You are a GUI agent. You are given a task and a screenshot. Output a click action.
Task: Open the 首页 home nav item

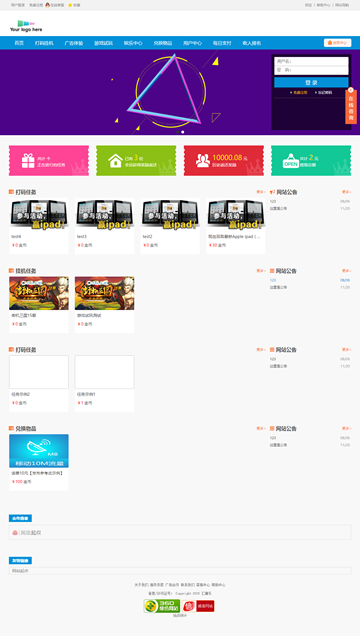19,43
